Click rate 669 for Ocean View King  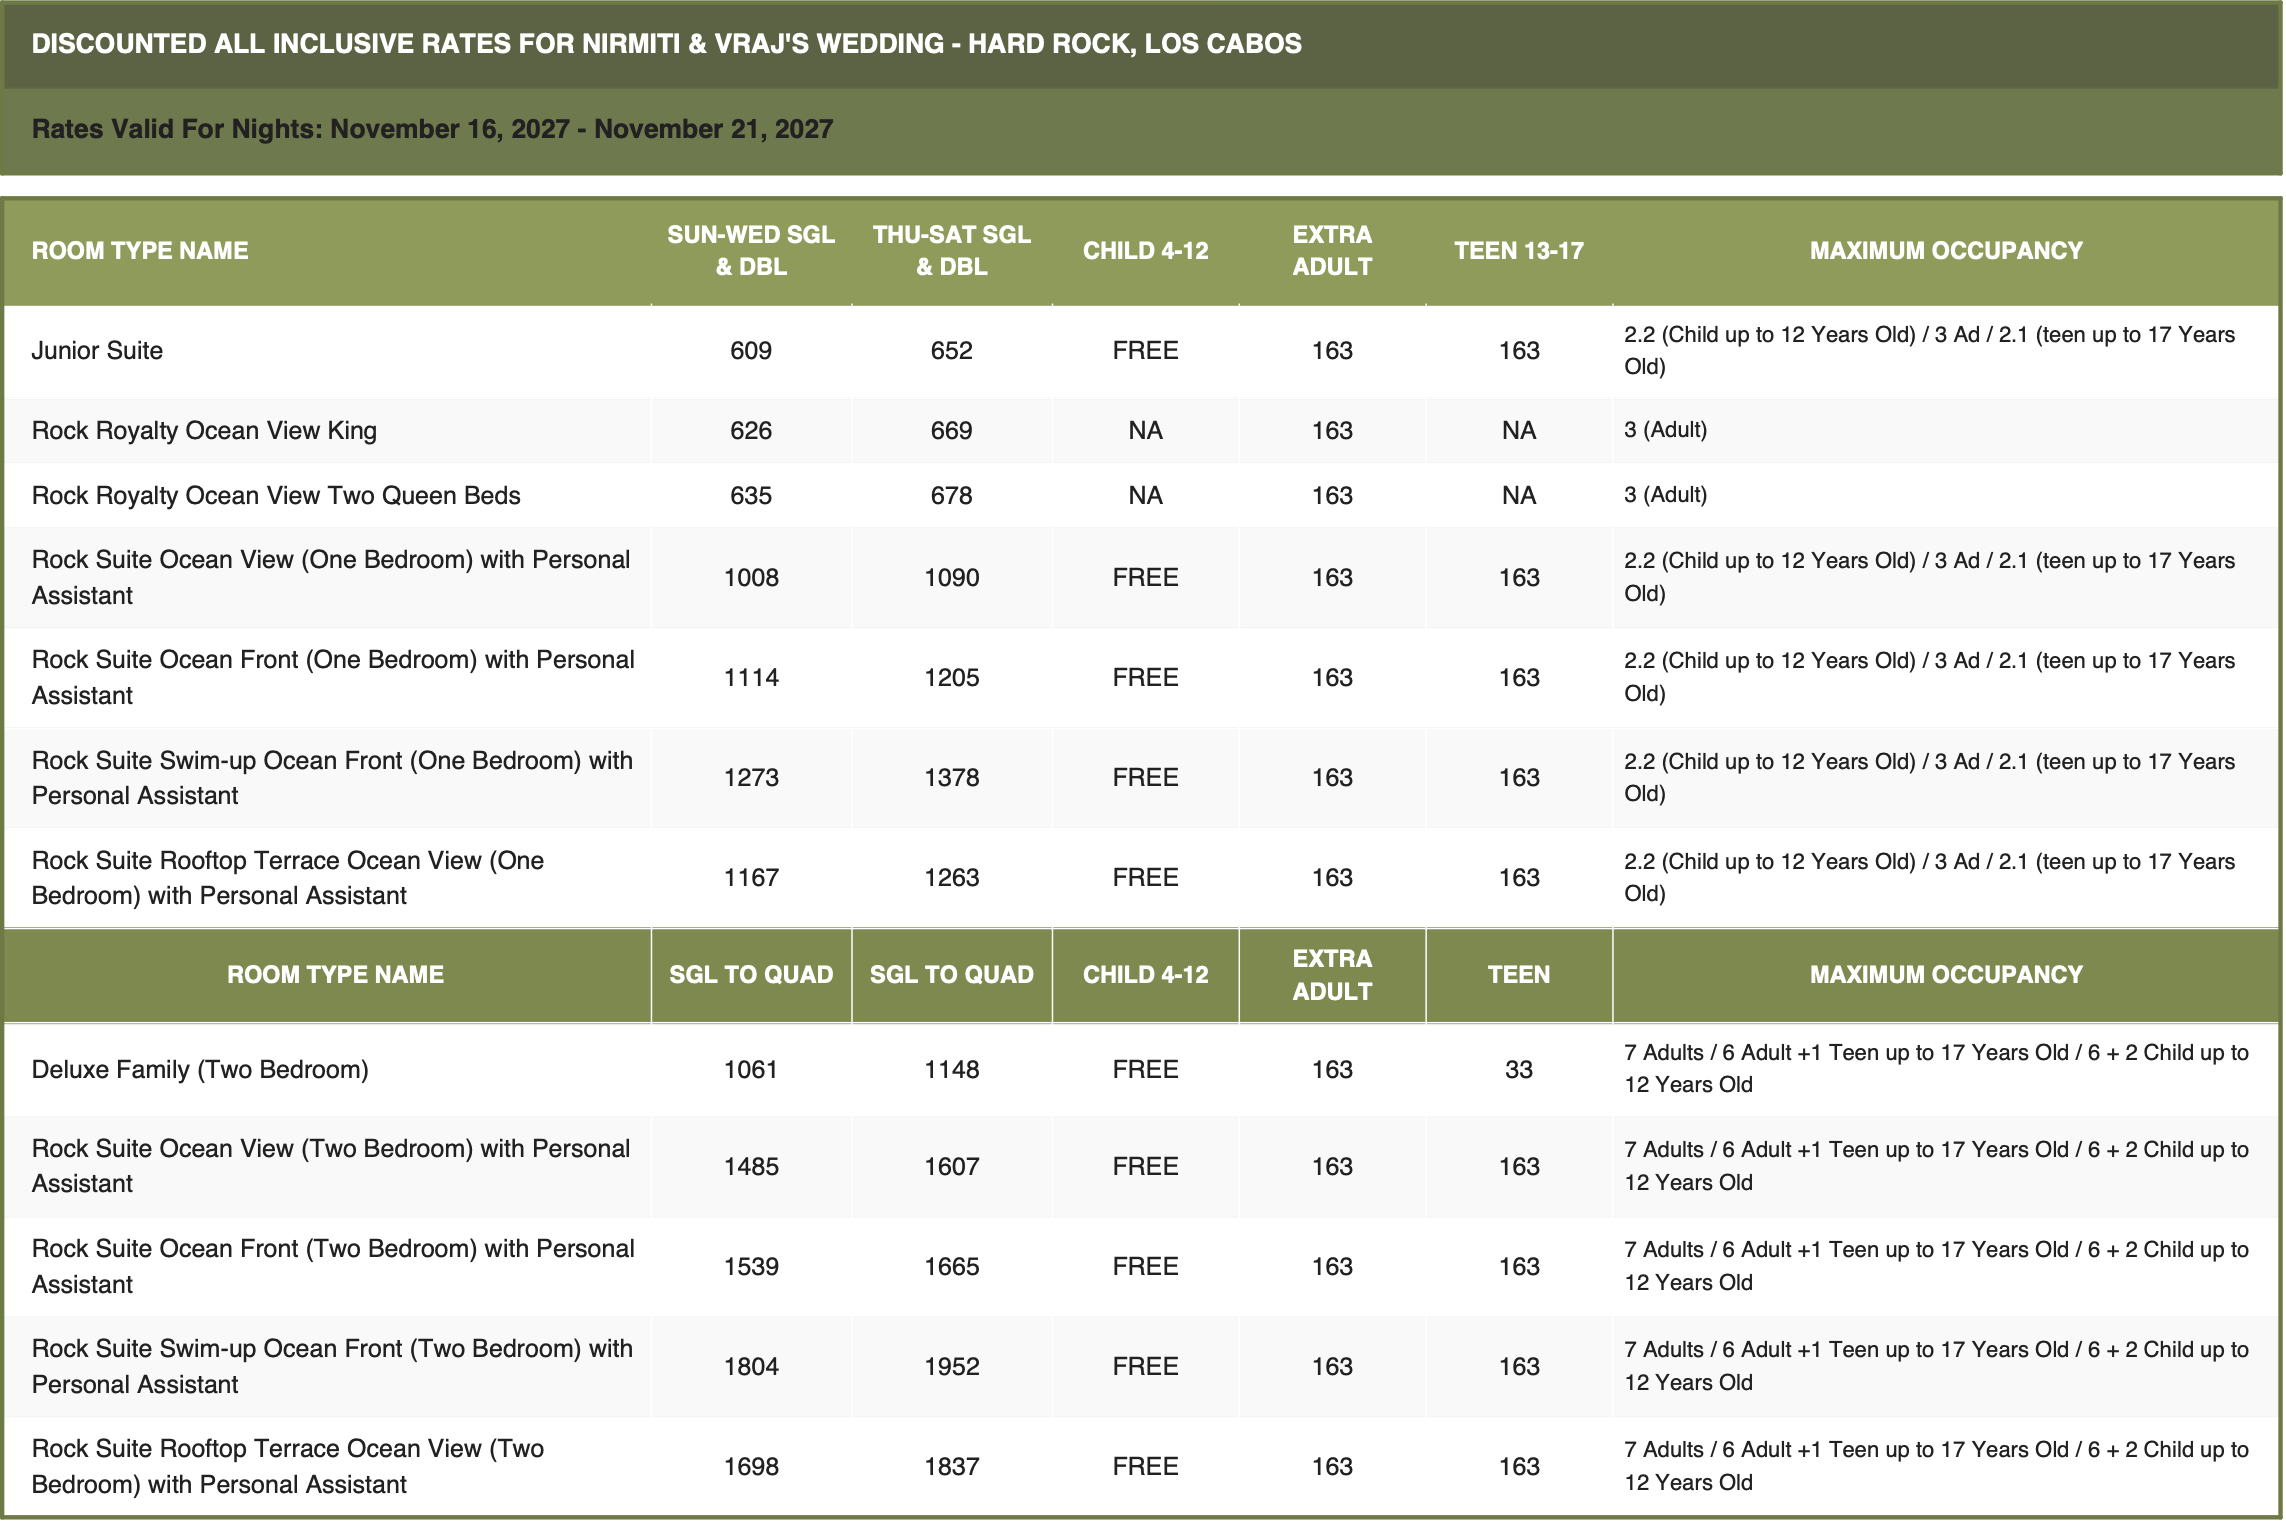tap(951, 430)
